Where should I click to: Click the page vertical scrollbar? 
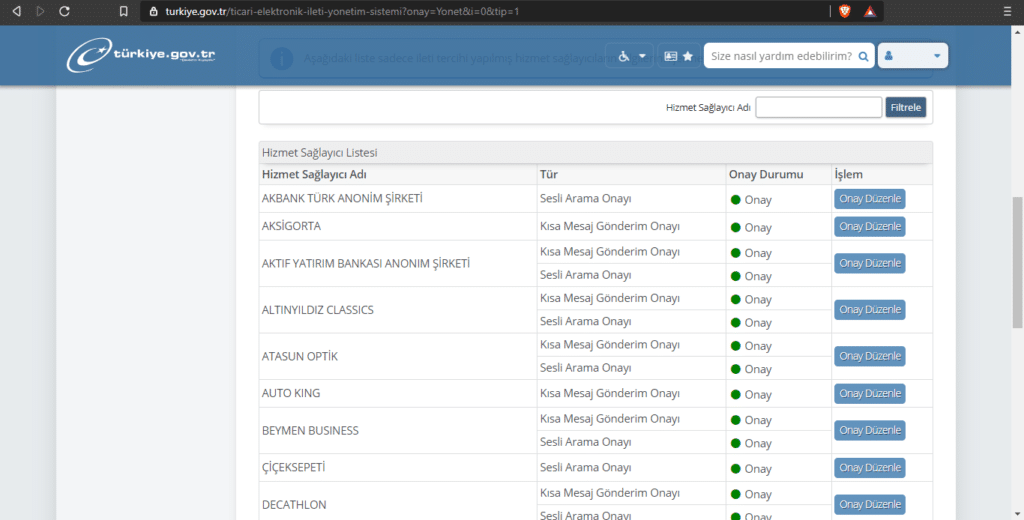pos(1017,261)
